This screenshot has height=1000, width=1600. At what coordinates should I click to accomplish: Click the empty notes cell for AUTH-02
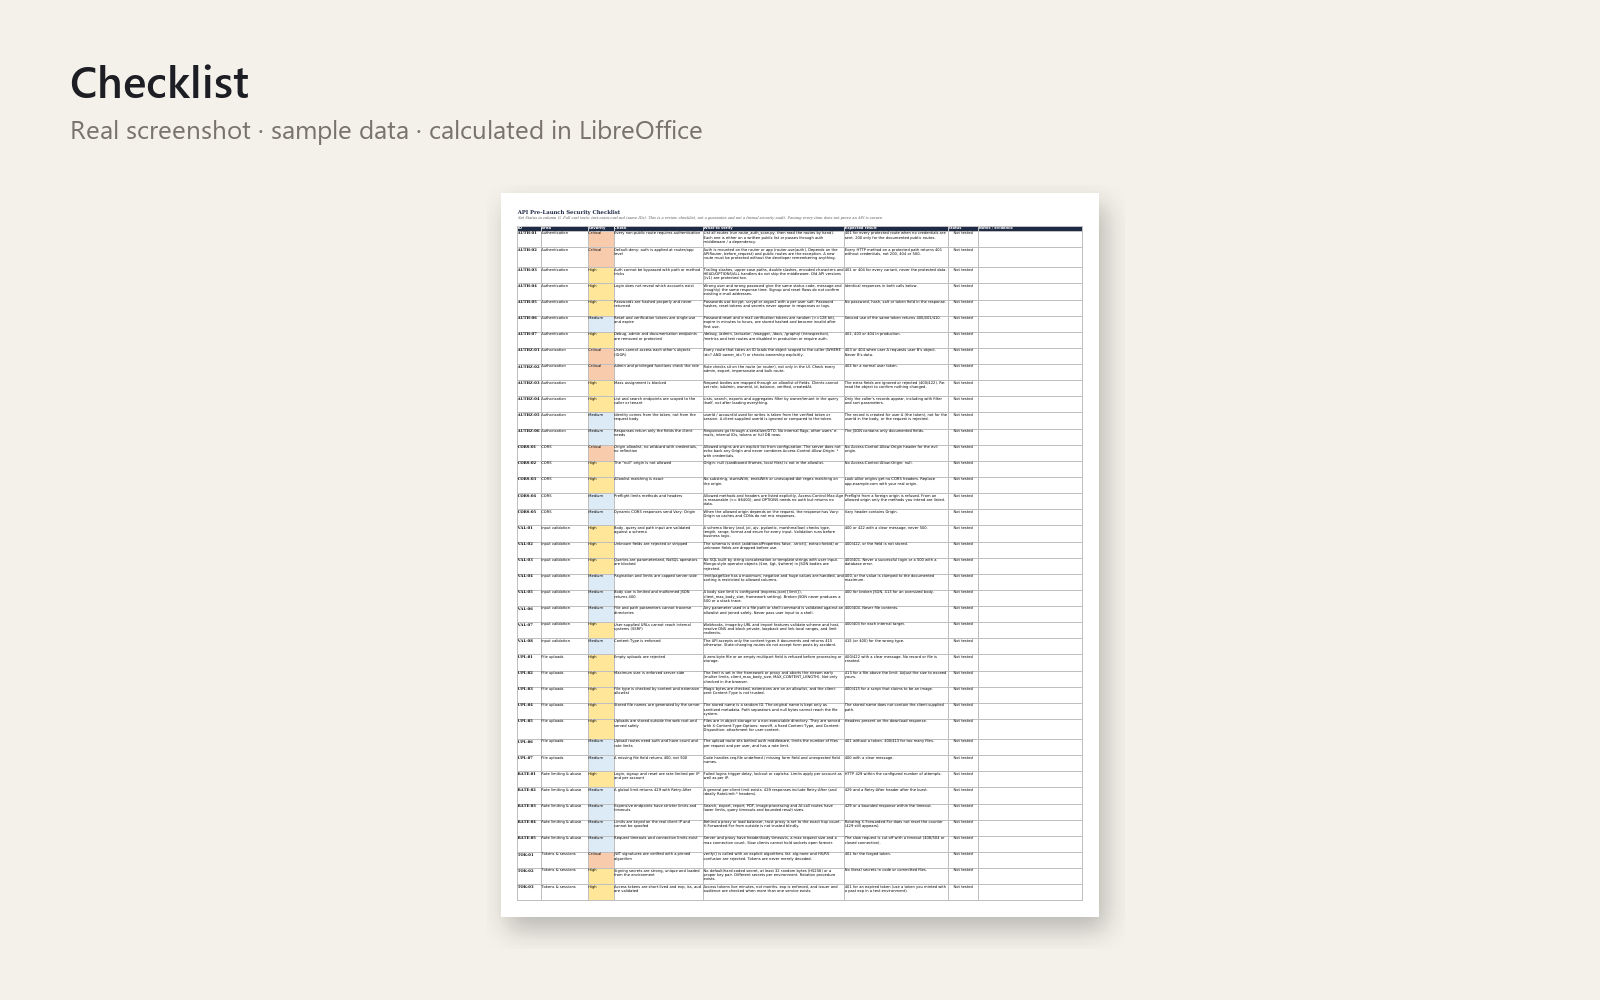(1030, 256)
